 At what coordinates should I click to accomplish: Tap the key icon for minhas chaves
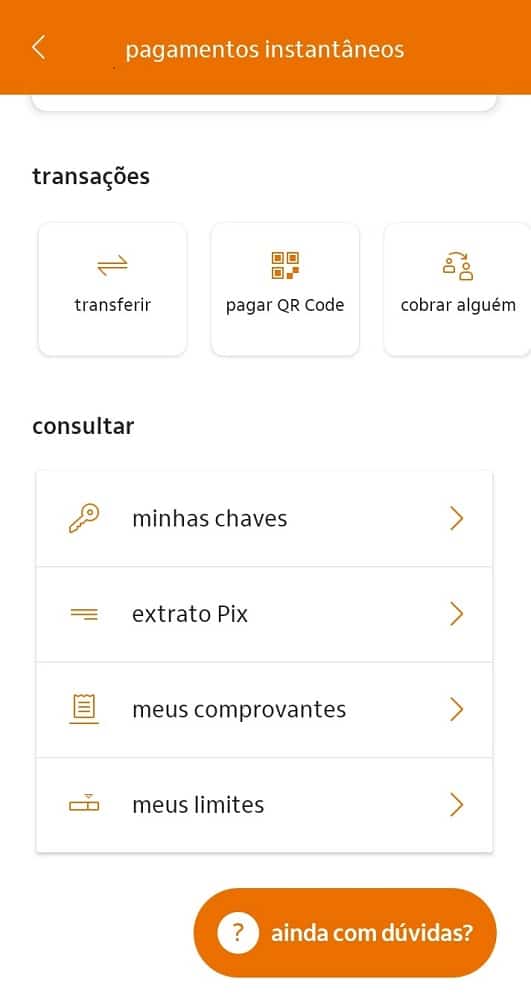click(x=84, y=518)
